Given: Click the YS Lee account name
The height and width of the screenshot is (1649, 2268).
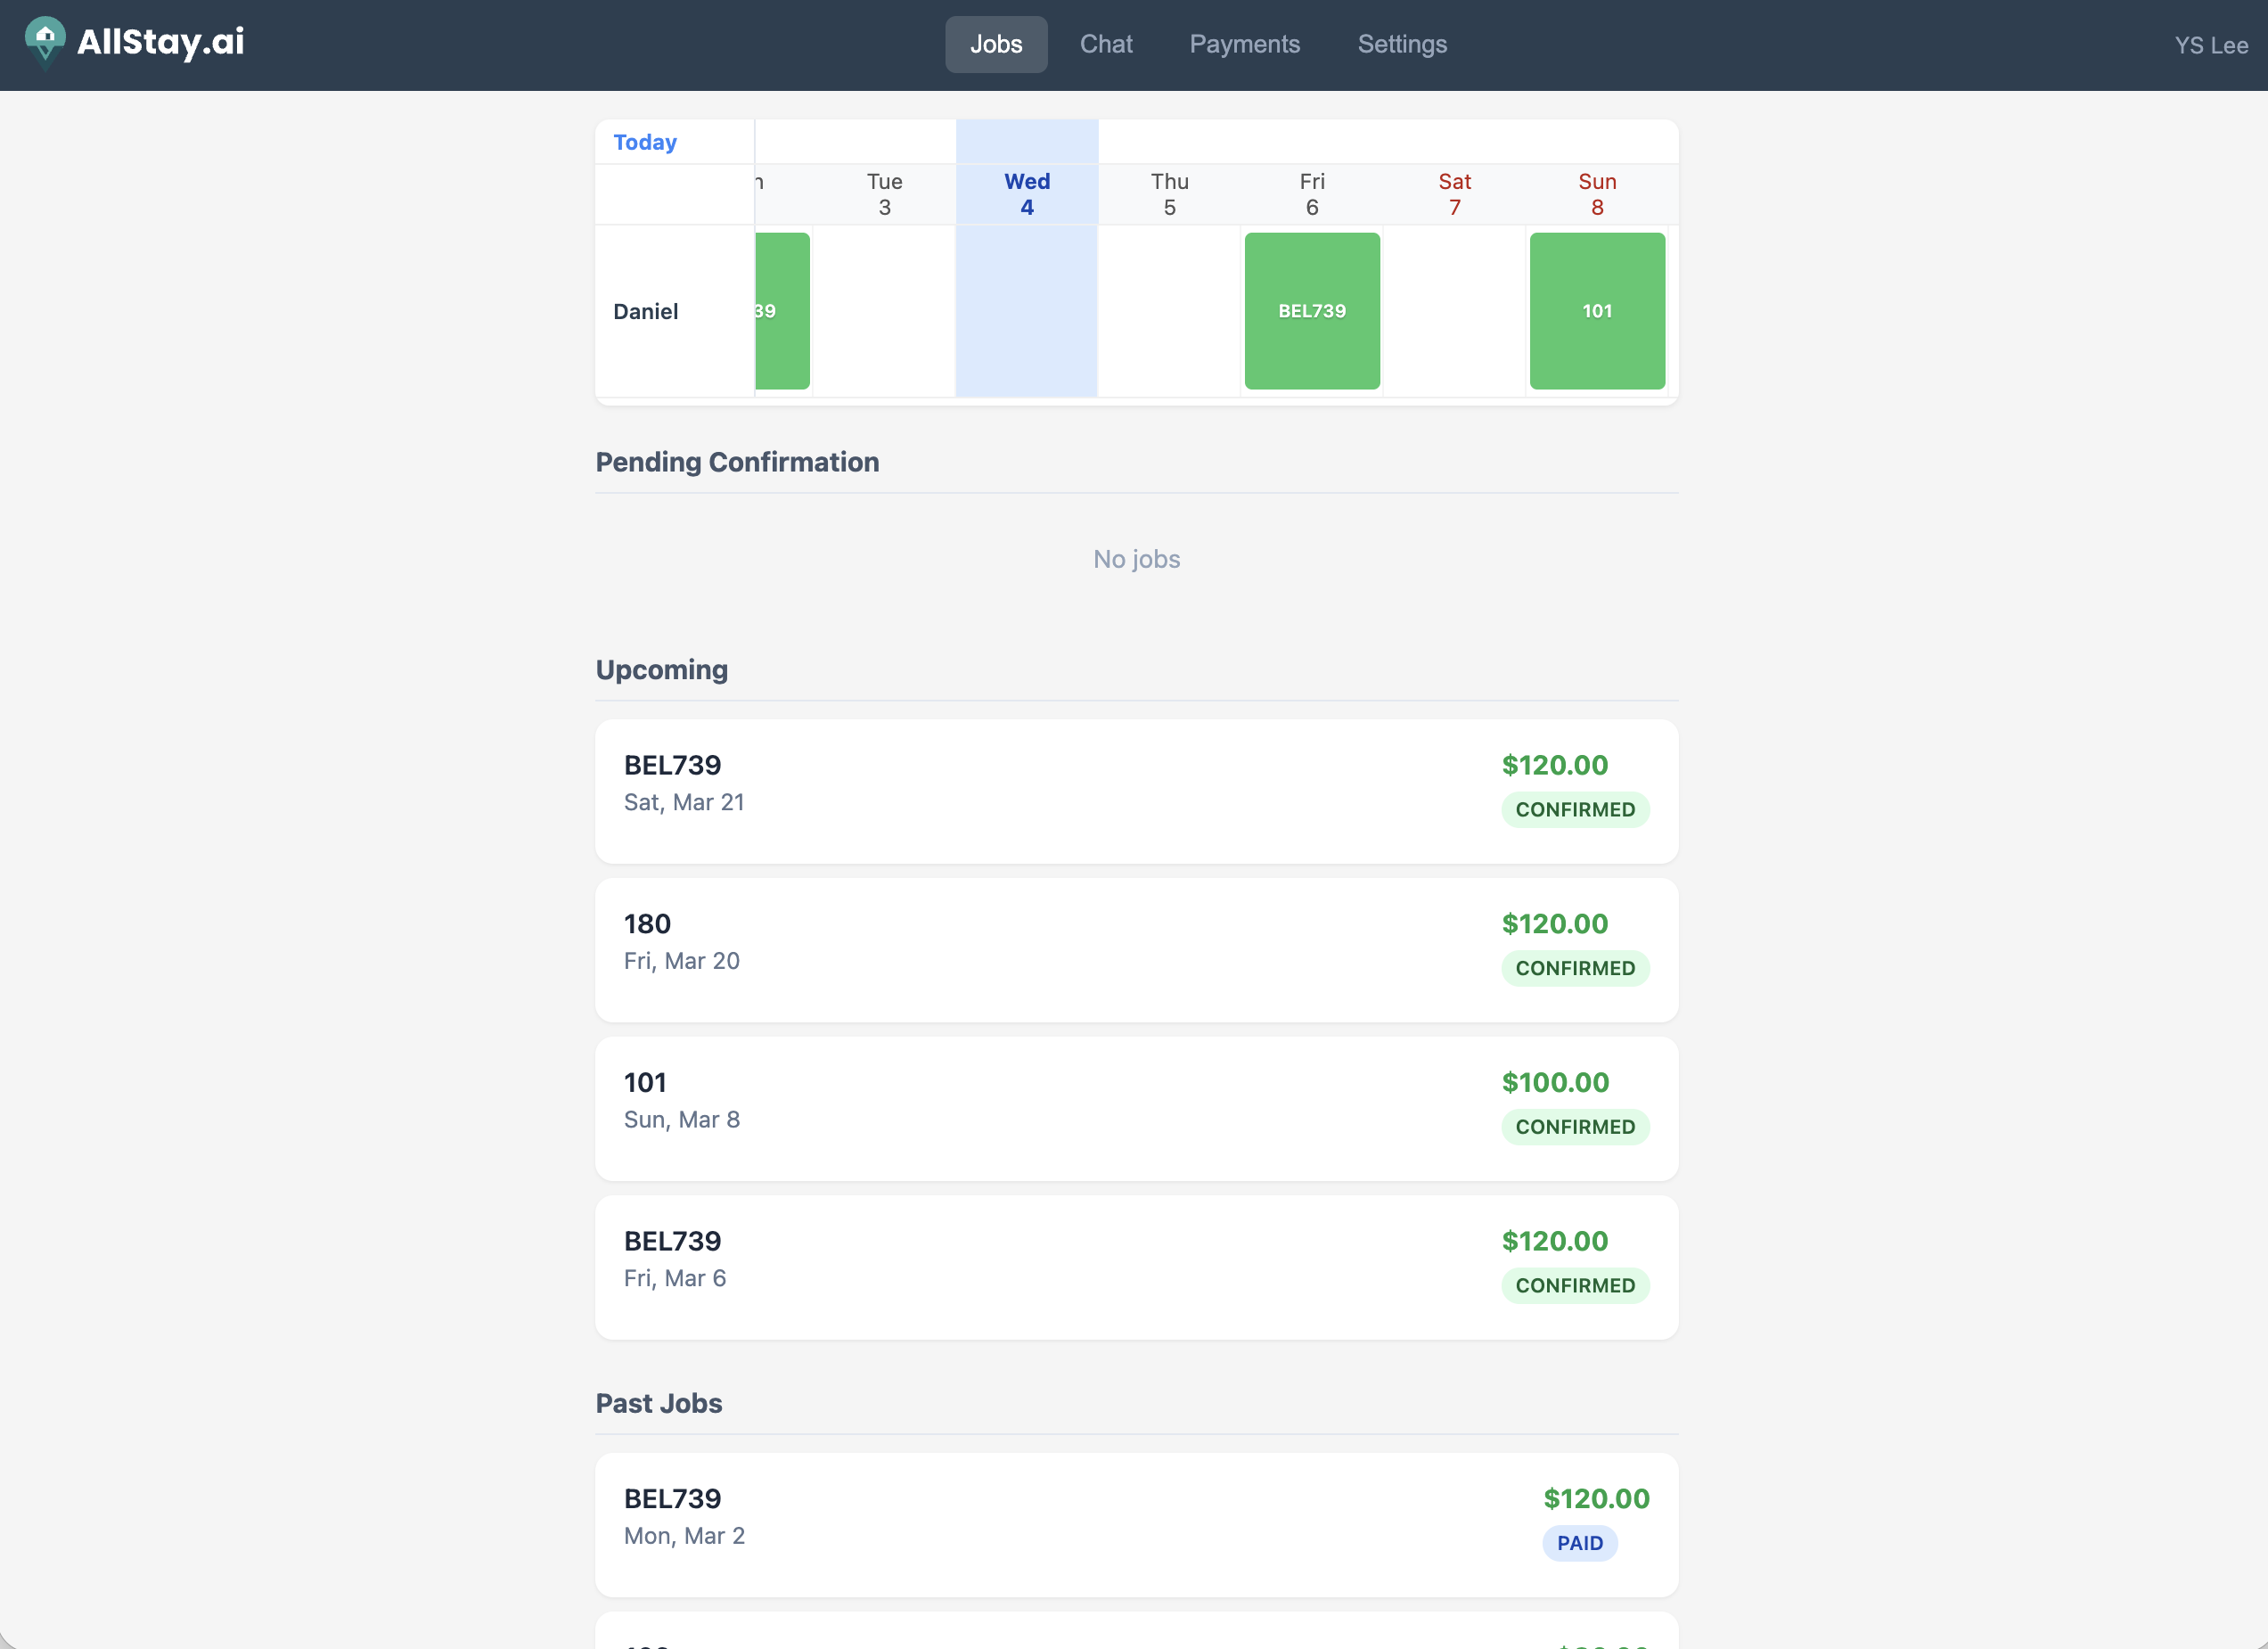Looking at the screenshot, I should point(2210,45).
